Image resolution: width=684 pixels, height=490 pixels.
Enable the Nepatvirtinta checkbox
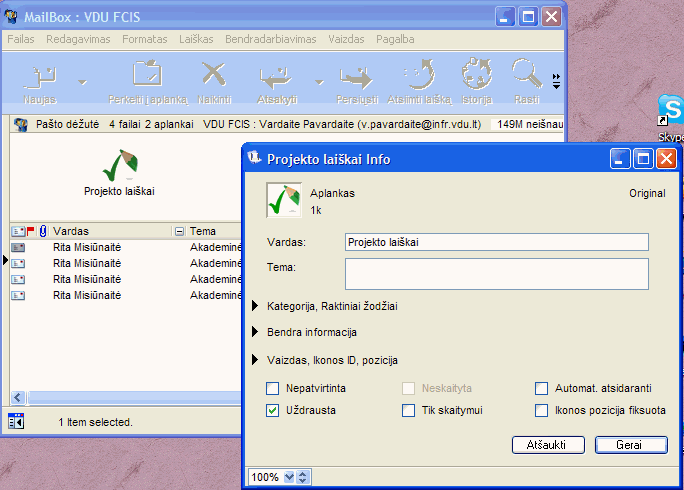coord(273,388)
